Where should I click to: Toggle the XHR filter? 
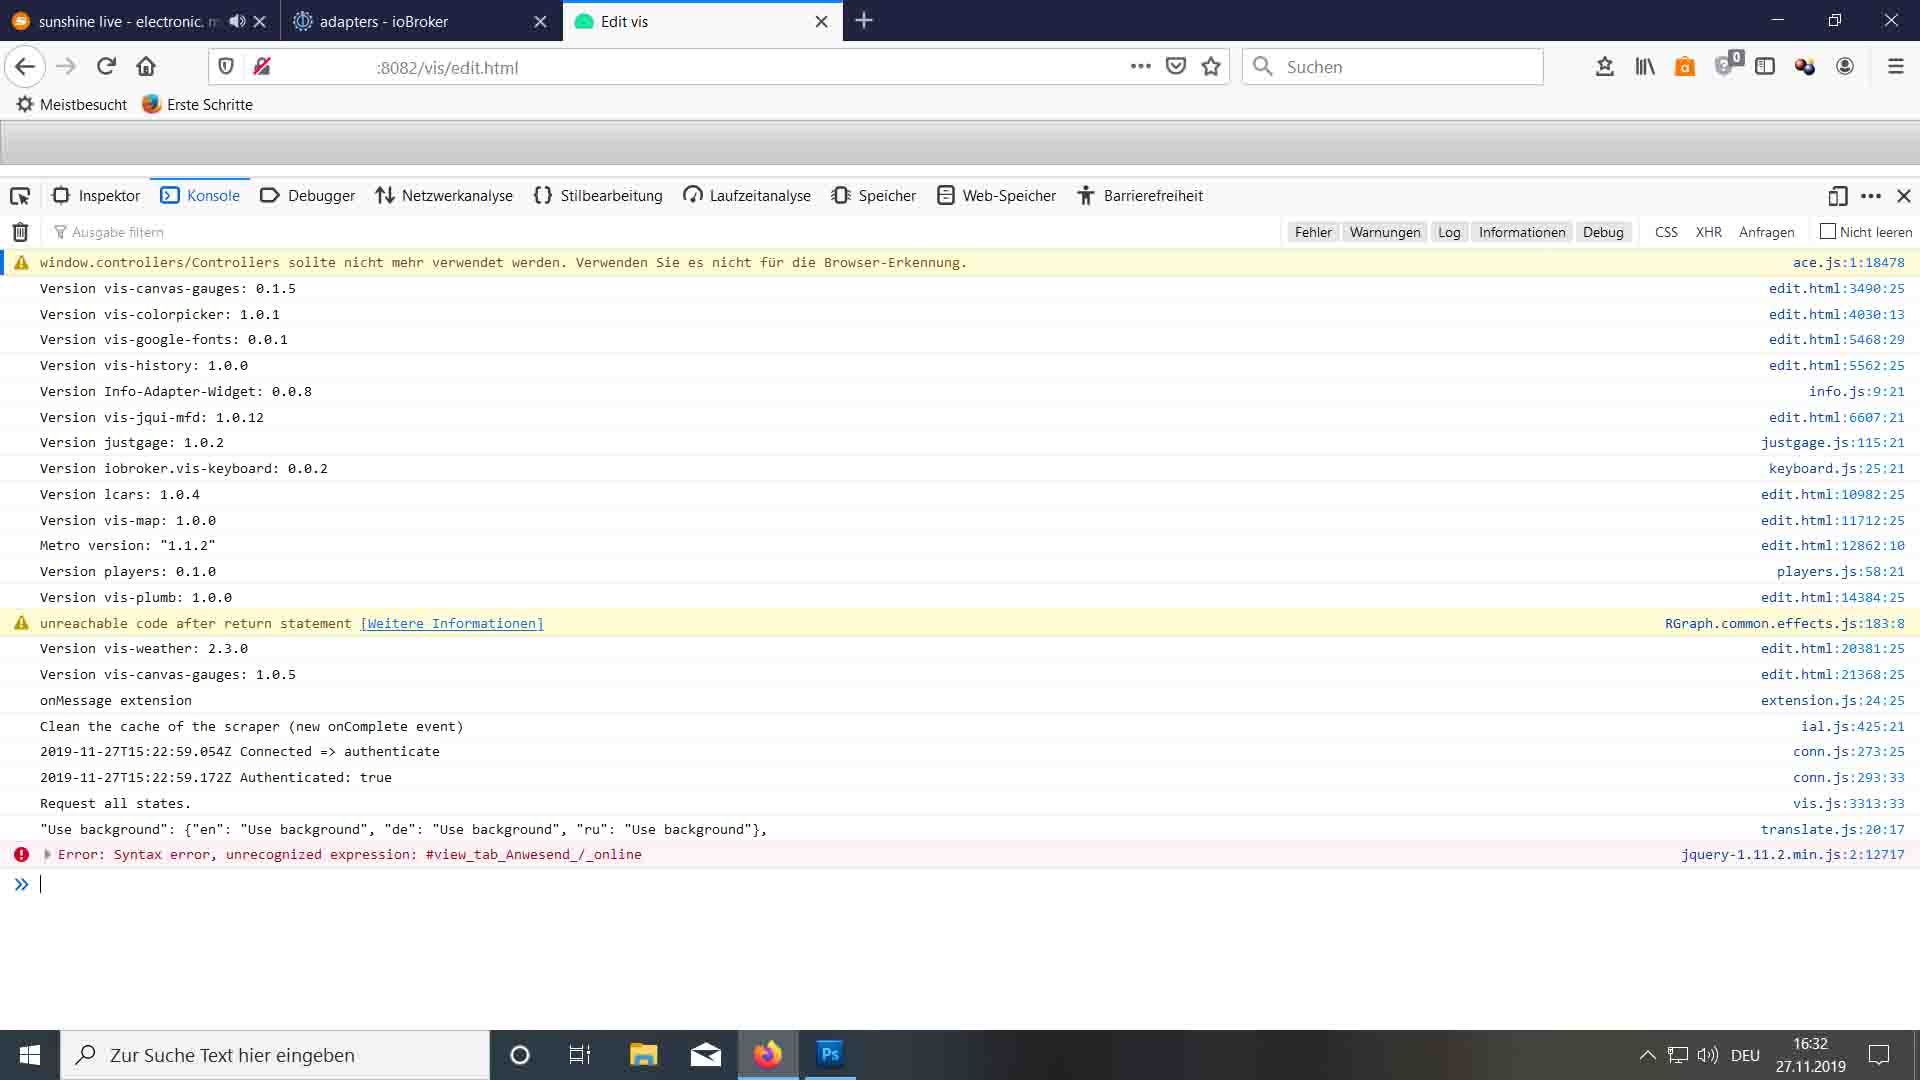(x=1708, y=232)
